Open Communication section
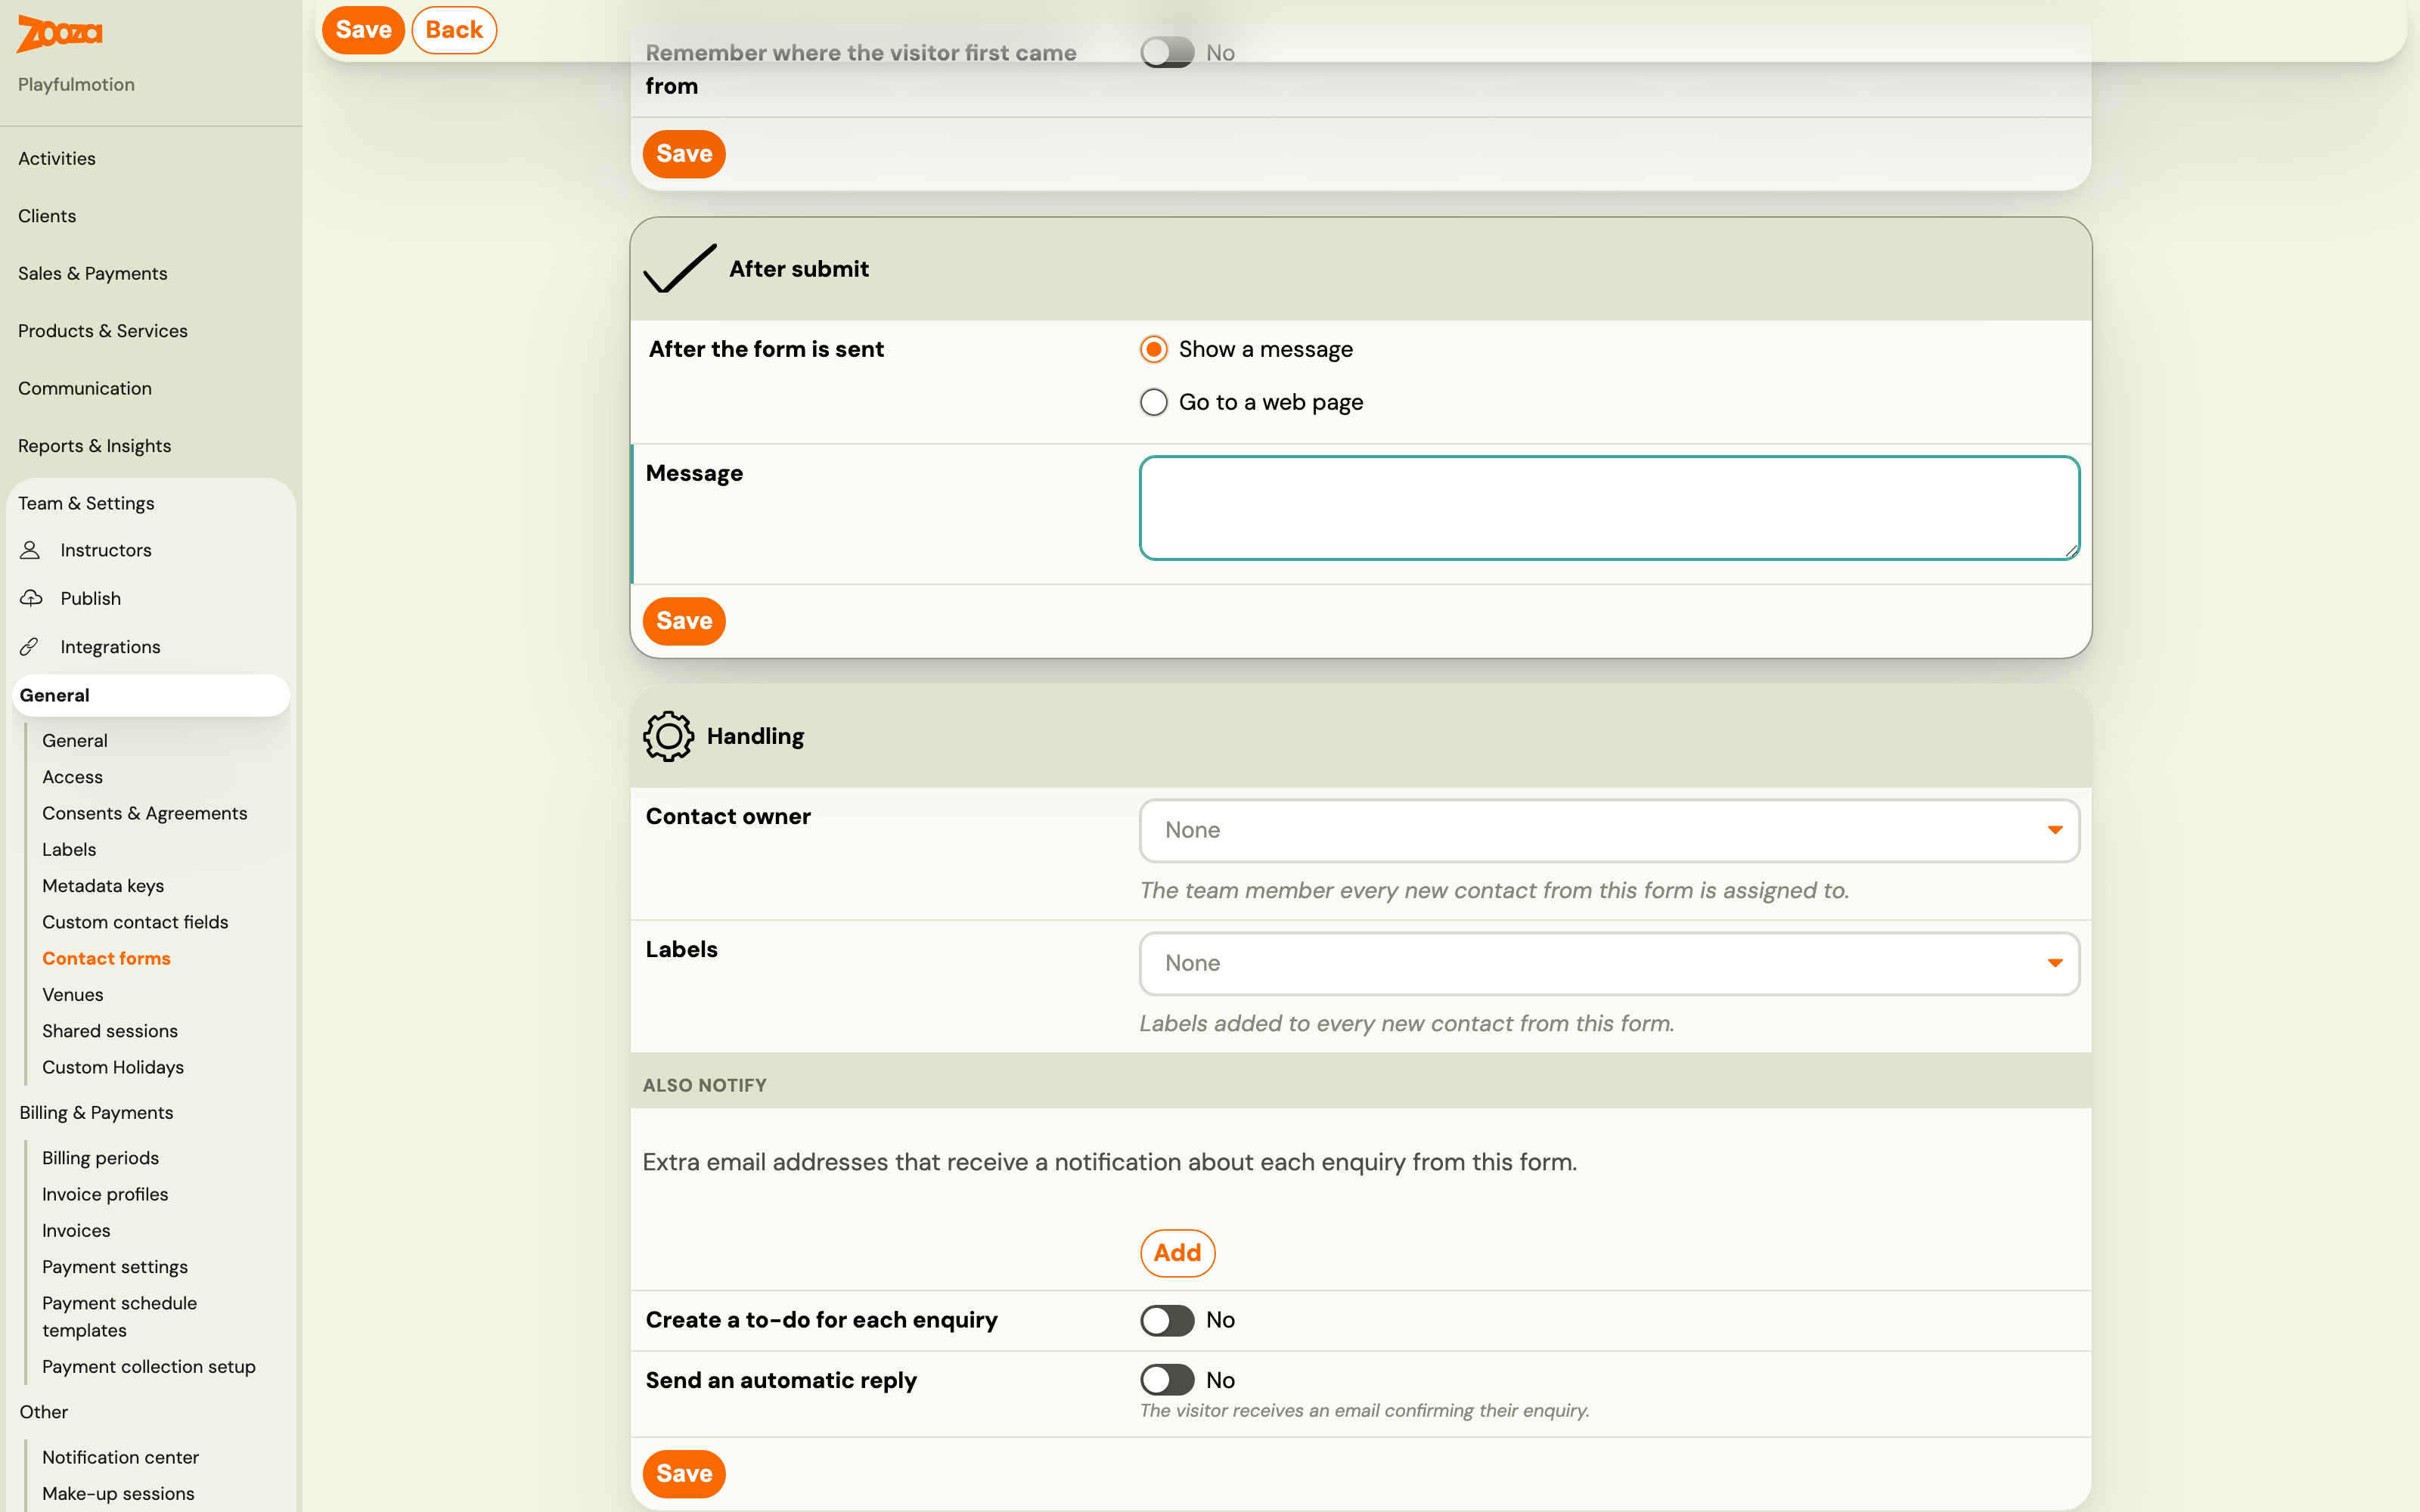This screenshot has height=1512, width=2420. pos(85,388)
